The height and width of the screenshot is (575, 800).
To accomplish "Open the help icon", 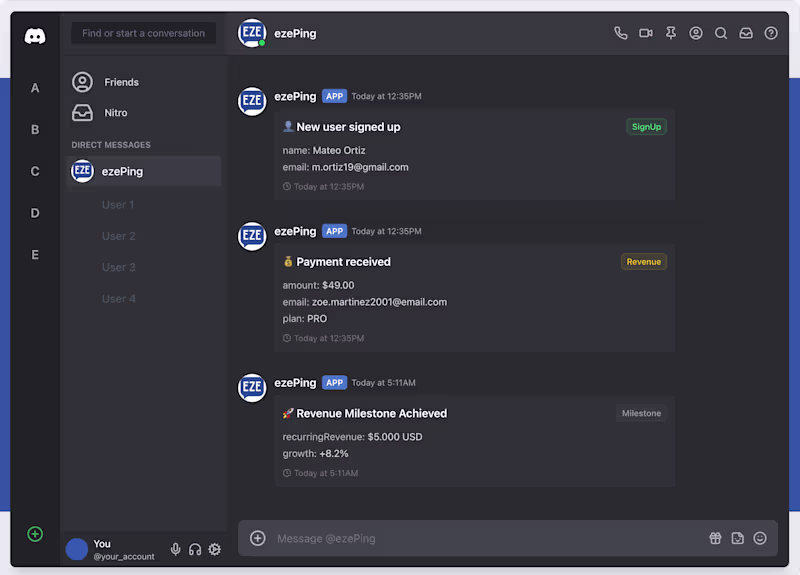I will (771, 33).
